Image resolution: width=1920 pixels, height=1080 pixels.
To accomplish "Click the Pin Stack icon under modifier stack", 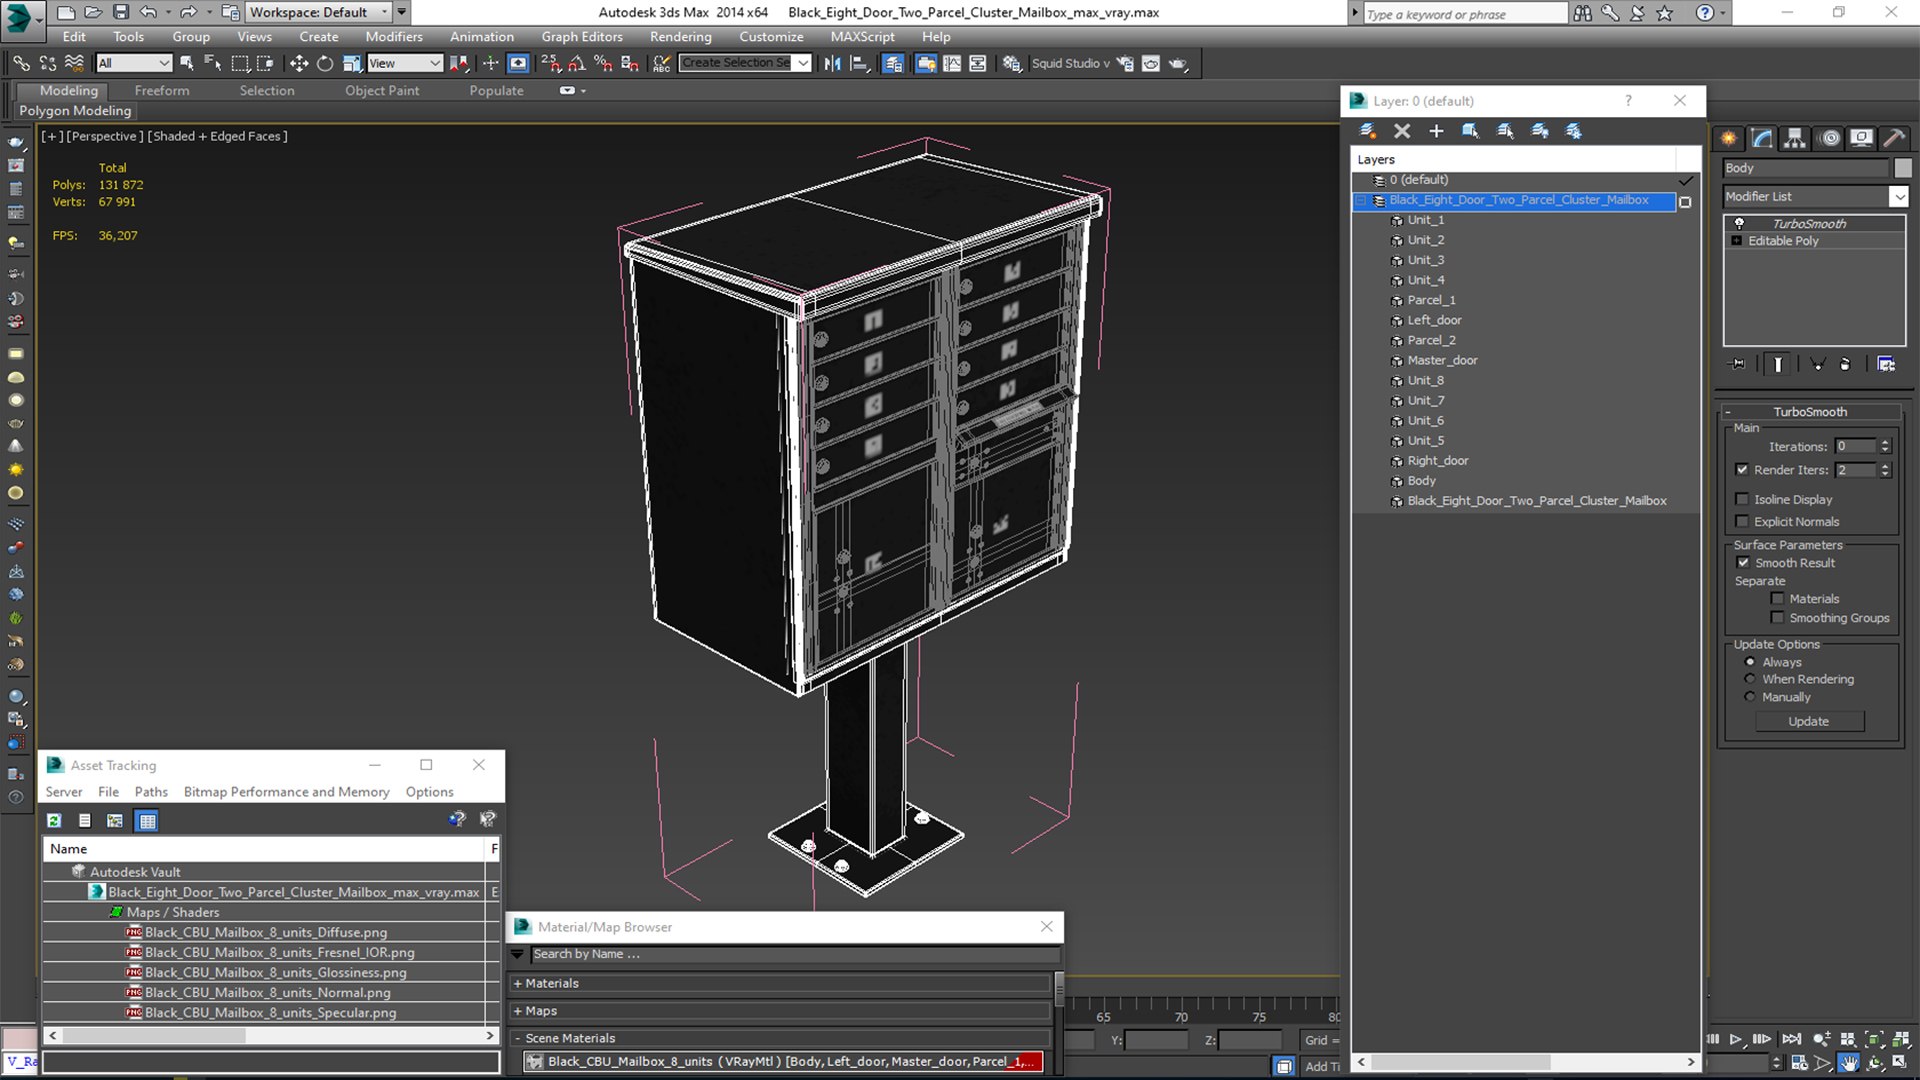I will 1738,364.
